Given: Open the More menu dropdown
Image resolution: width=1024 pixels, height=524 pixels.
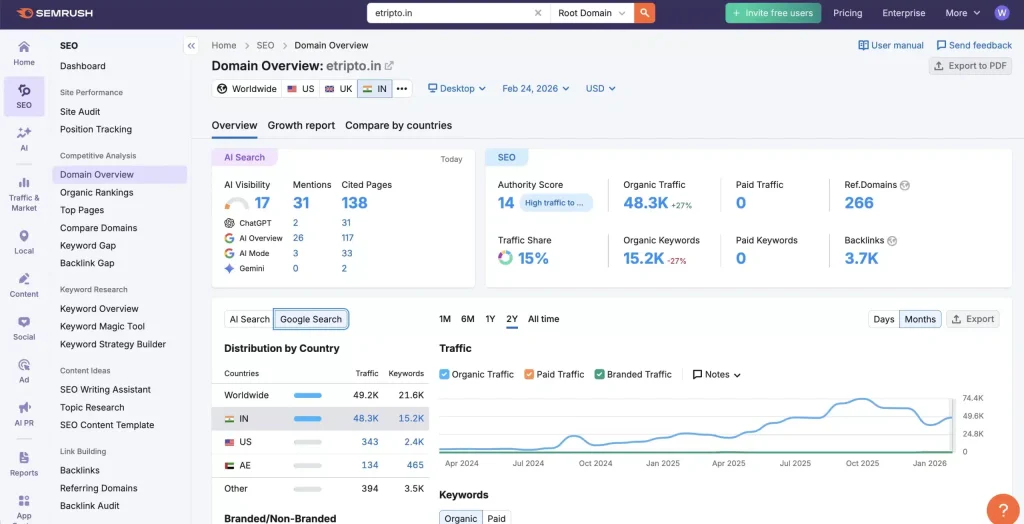Looking at the screenshot, I should point(963,13).
